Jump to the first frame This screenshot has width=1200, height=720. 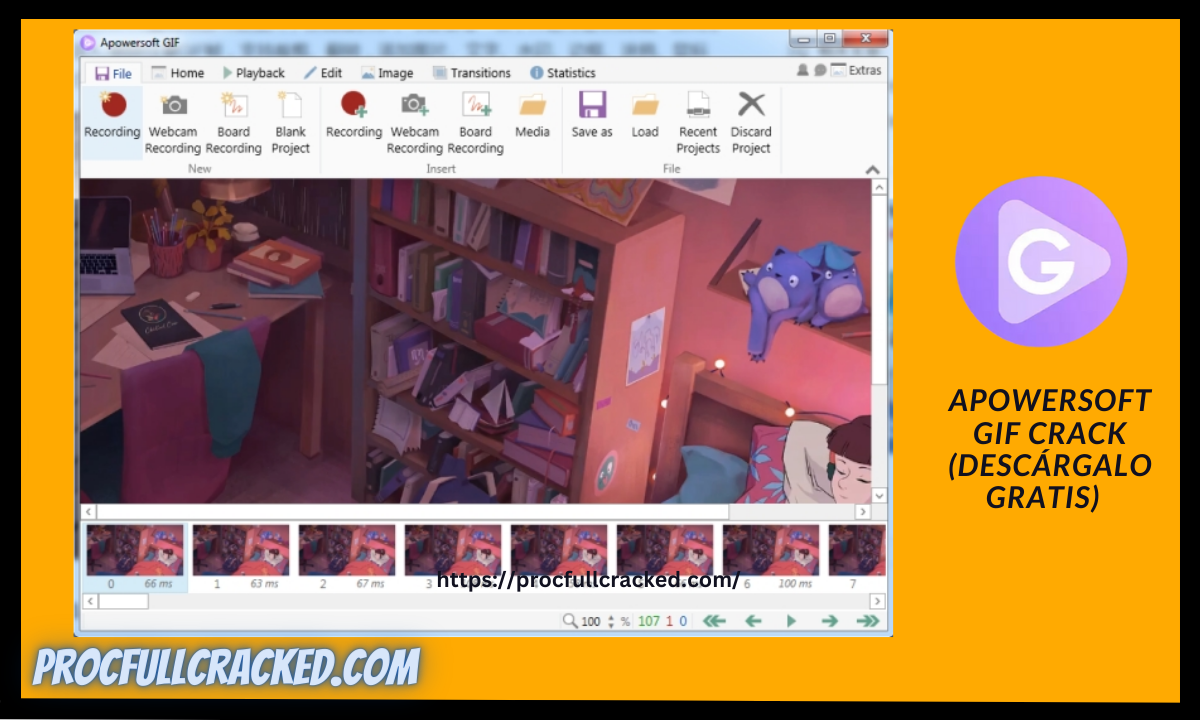tap(714, 621)
